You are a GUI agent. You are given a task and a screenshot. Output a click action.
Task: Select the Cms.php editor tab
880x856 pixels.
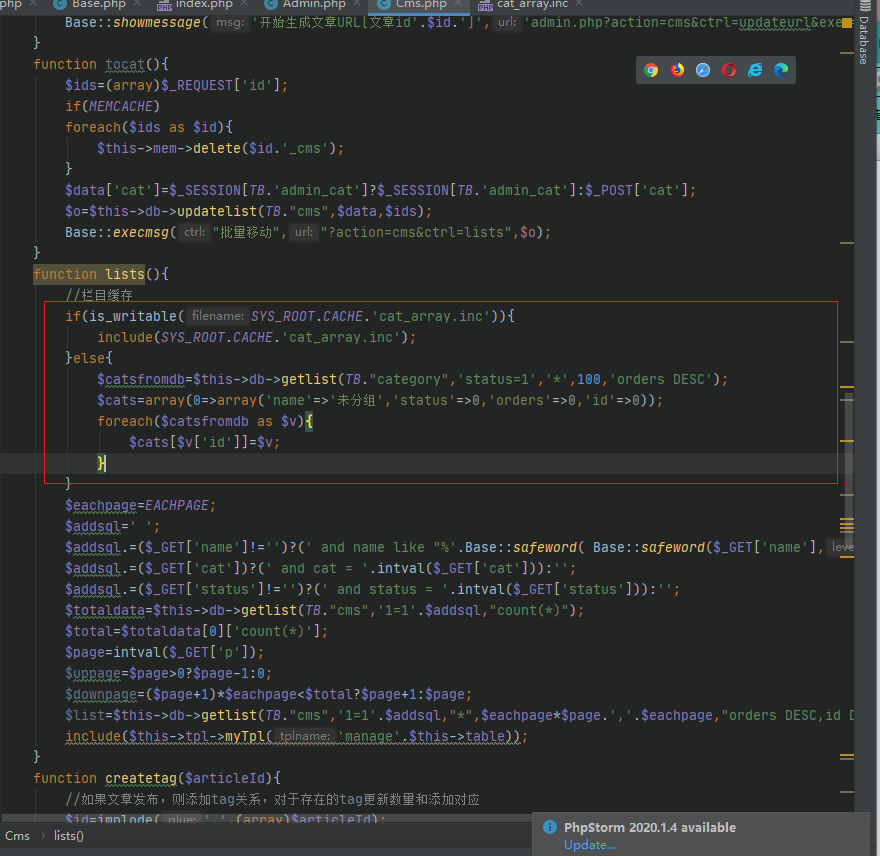pos(420,4)
